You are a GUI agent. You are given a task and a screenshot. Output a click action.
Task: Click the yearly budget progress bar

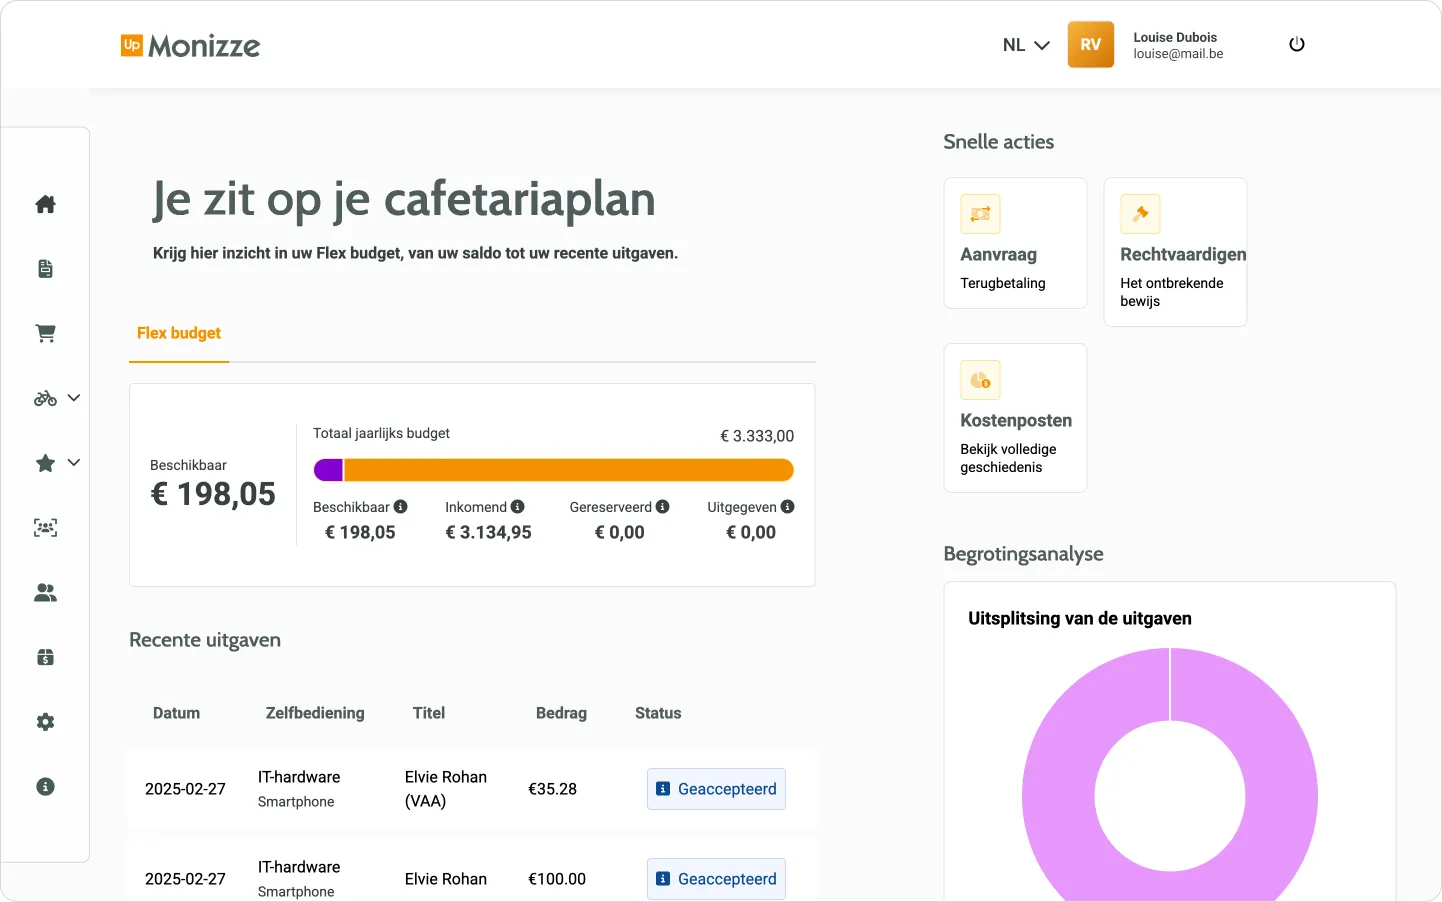click(553, 469)
